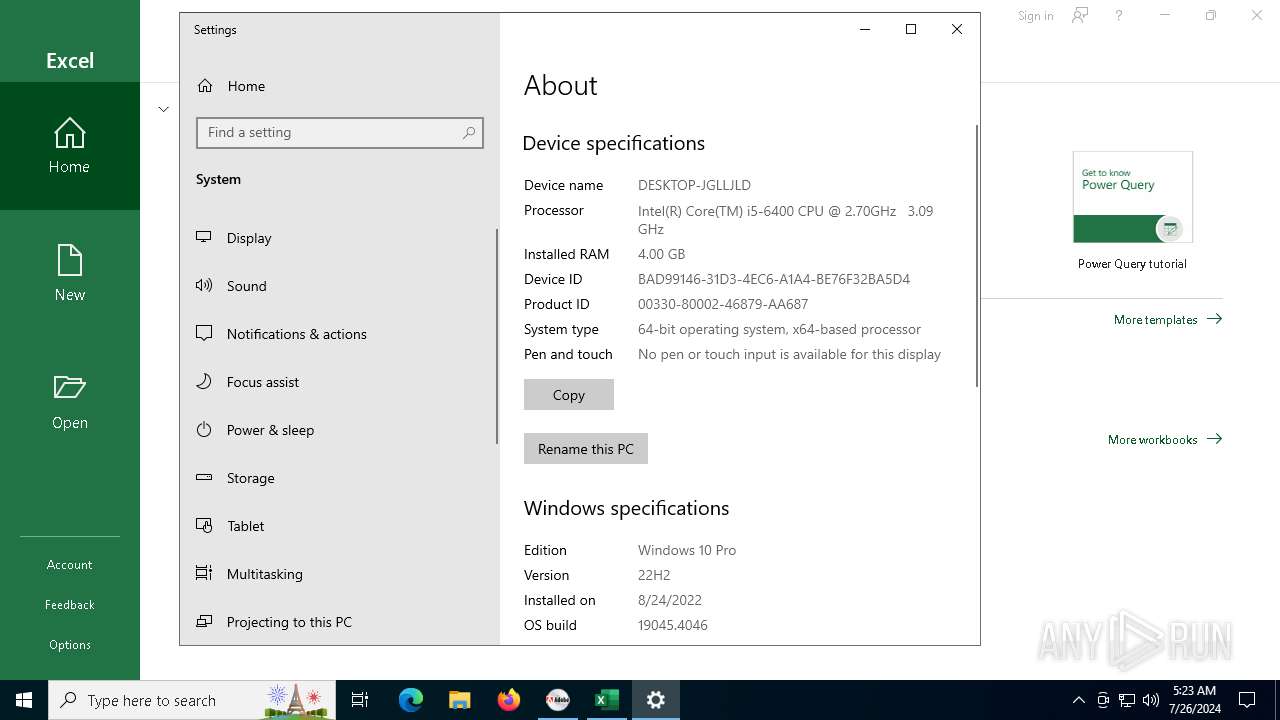
Task: Click the network tray icon
Action: click(1127, 700)
